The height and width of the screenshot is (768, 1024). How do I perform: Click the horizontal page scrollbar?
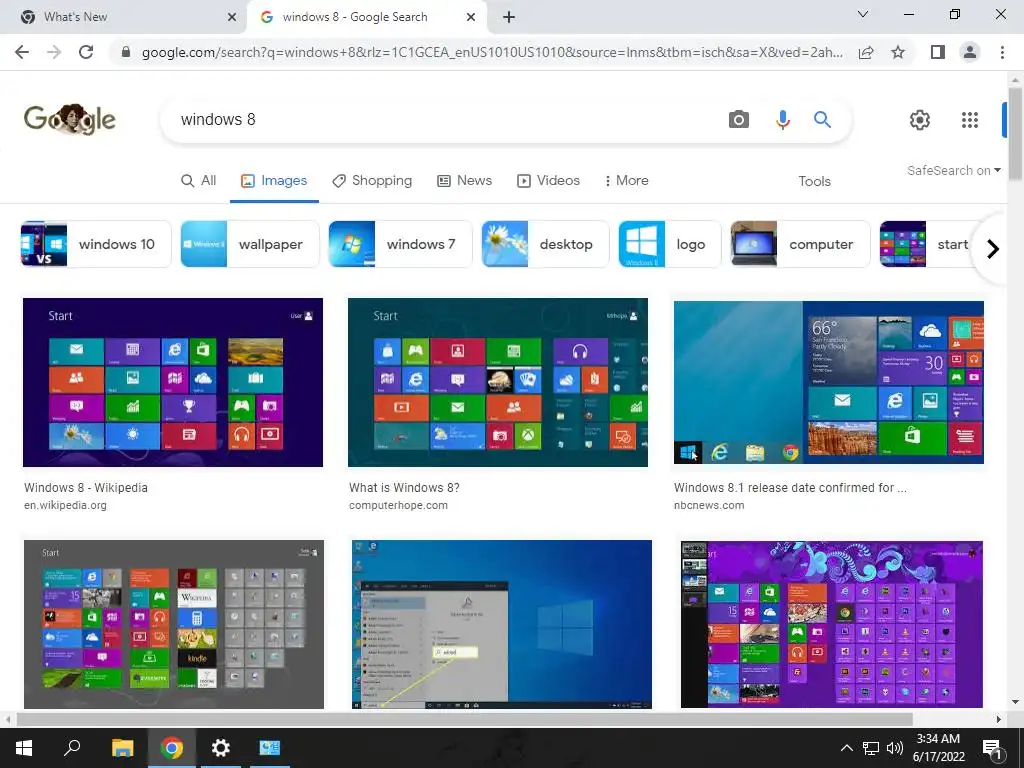tap(464, 719)
